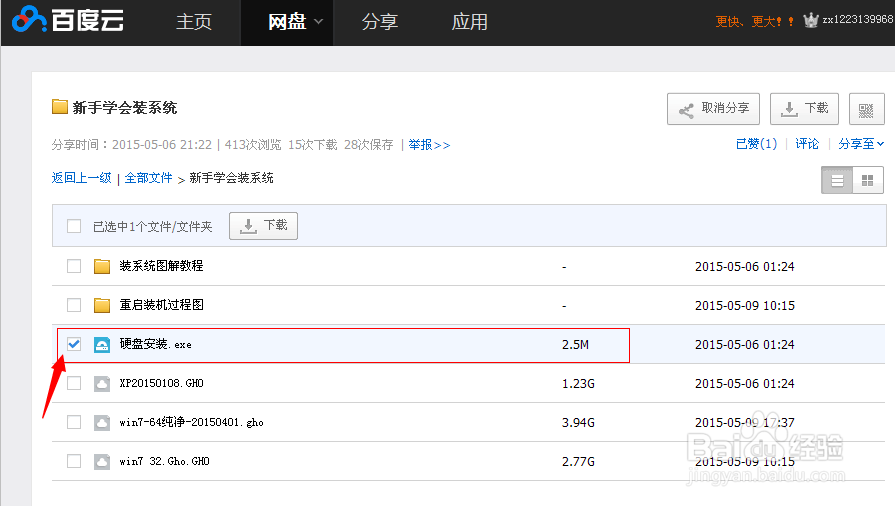Check the 重启装机过程图 folder checkbox
The height and width of the screenshot is (506, 895).
coord(74,305)
